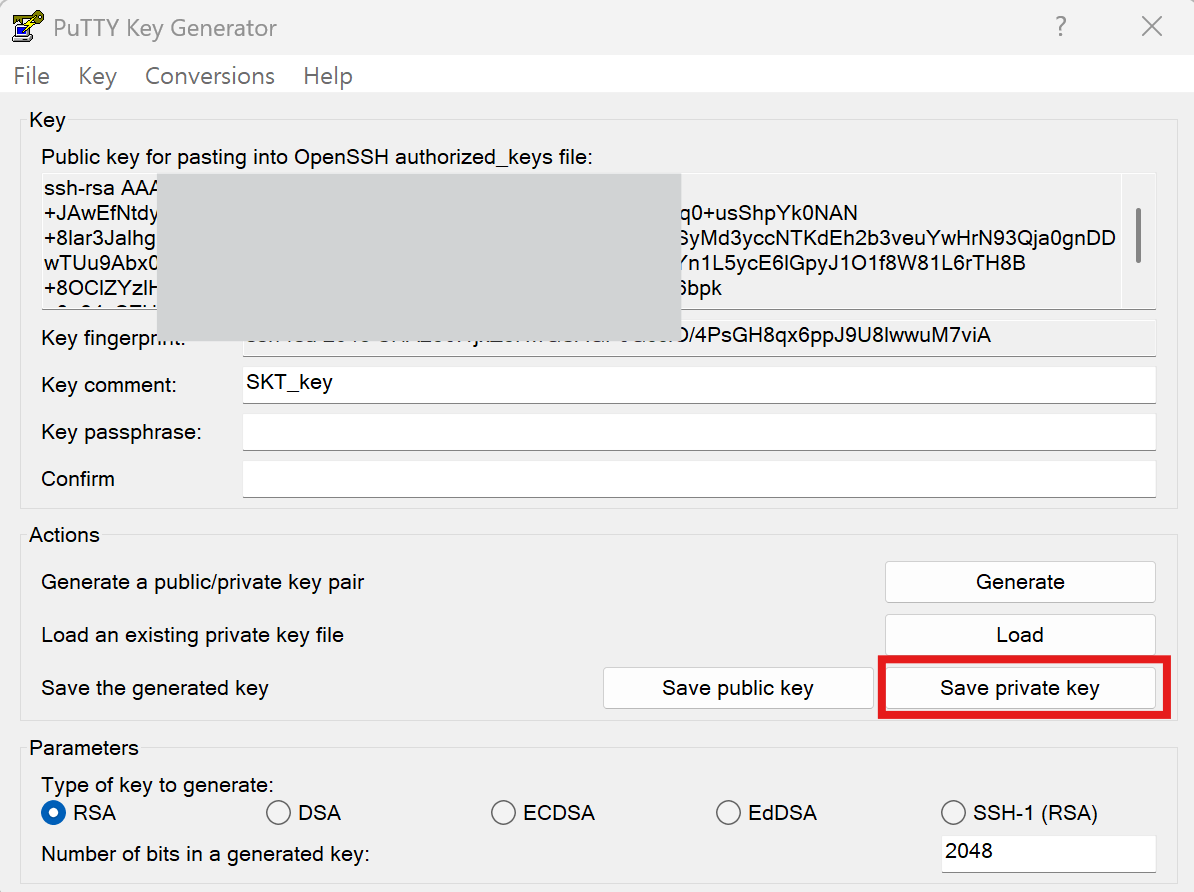Select the RSA key type
Screen dimensions: 1194x892
click(x=78, y=813)
